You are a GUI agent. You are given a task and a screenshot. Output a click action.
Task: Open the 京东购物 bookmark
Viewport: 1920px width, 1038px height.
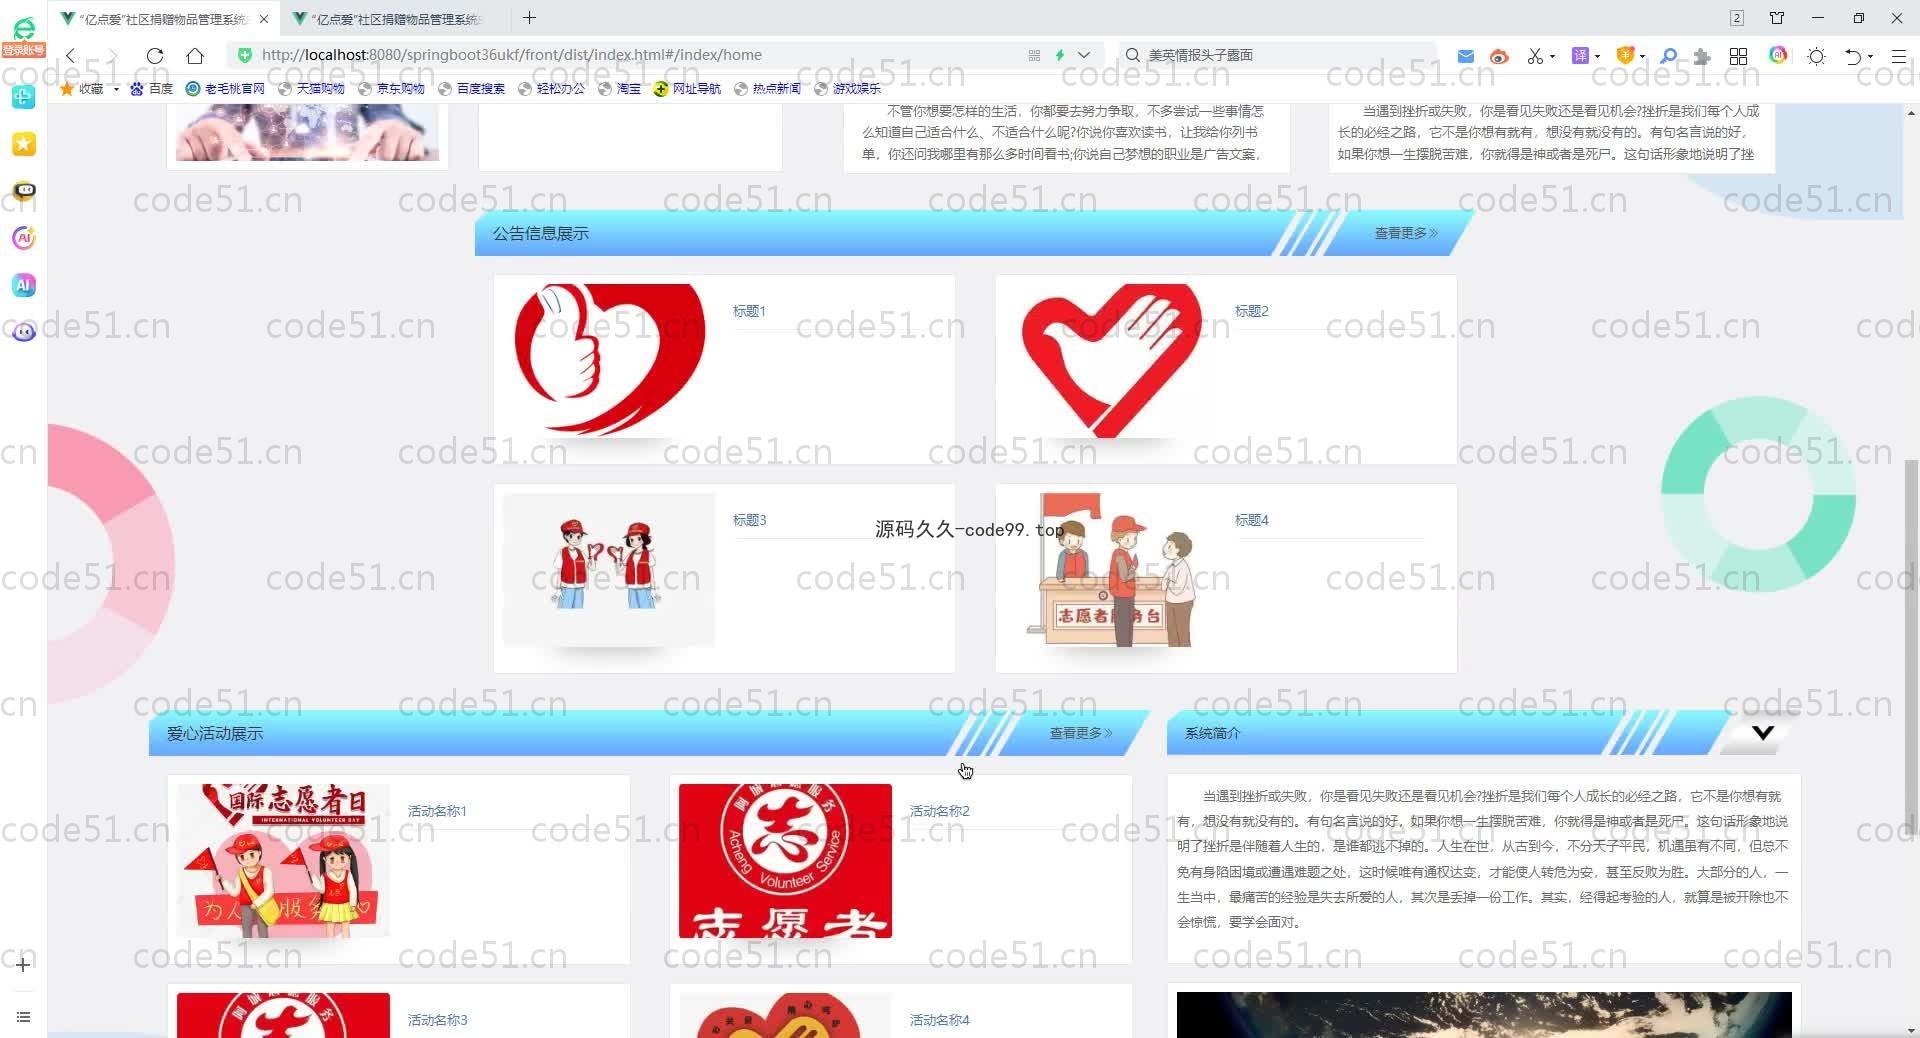point(391,88)
